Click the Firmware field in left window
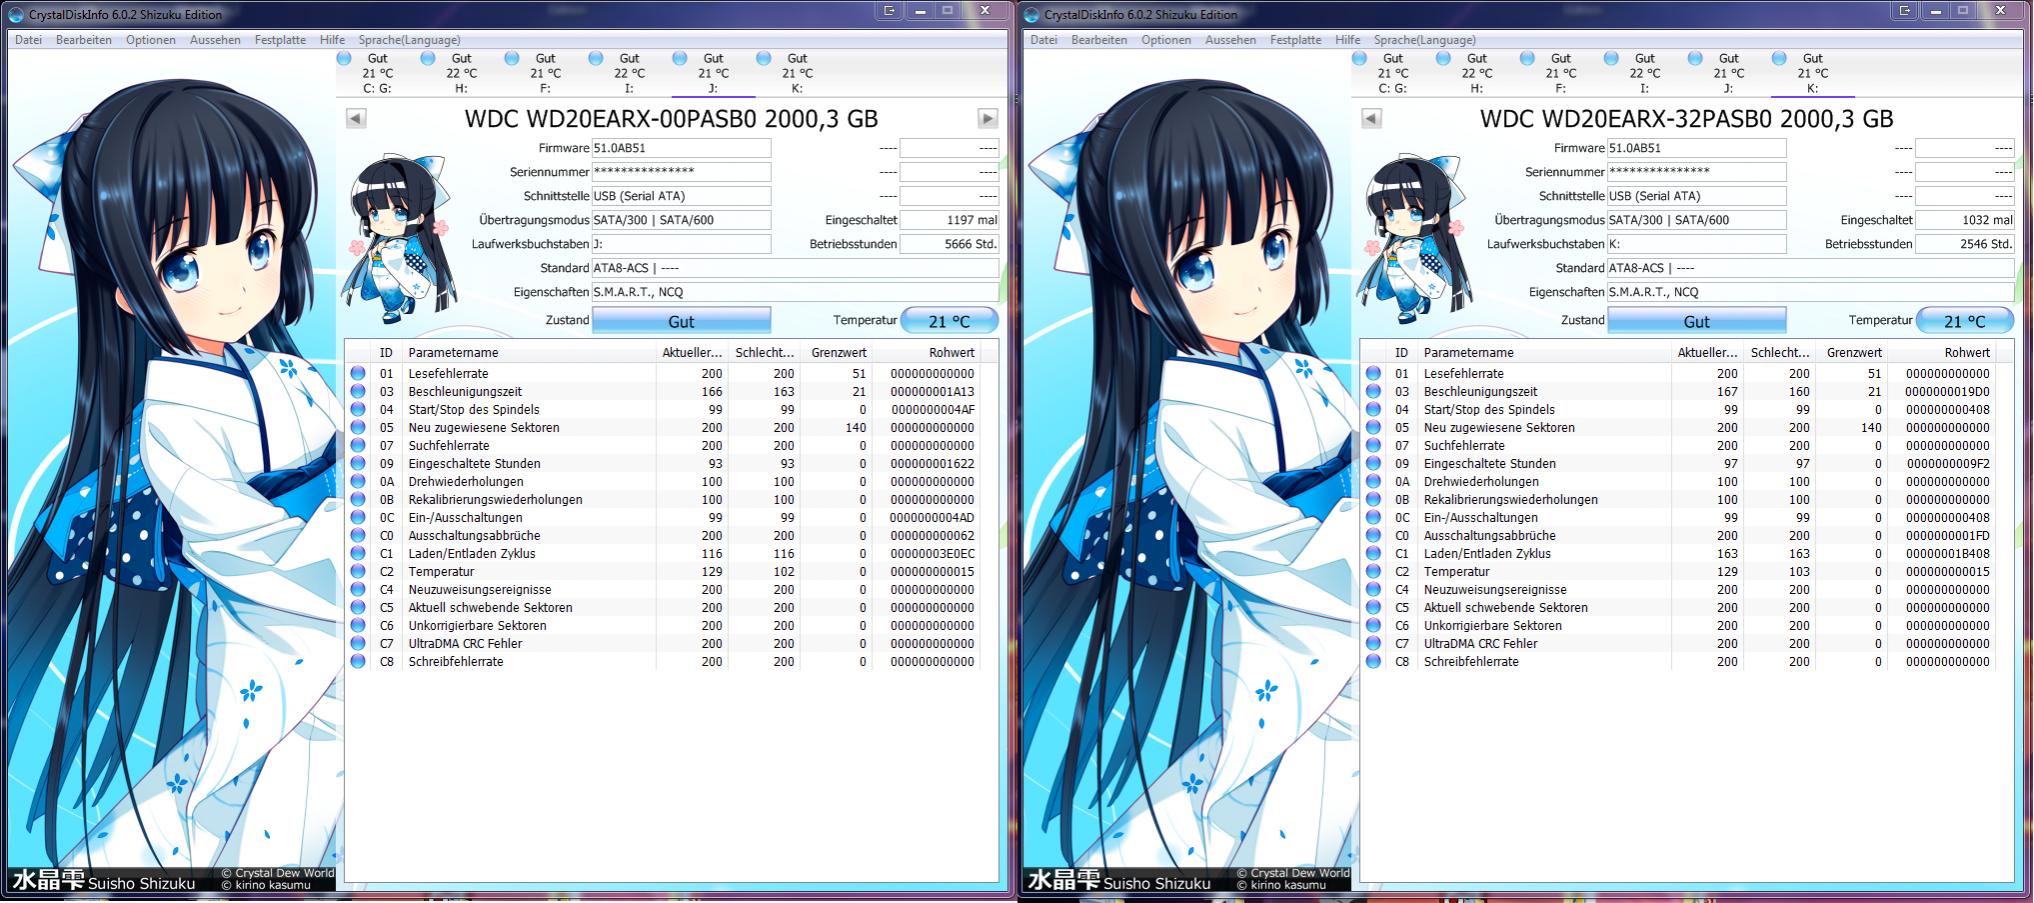Screen dimensions: 2034x903 click(x=681, y=148)
